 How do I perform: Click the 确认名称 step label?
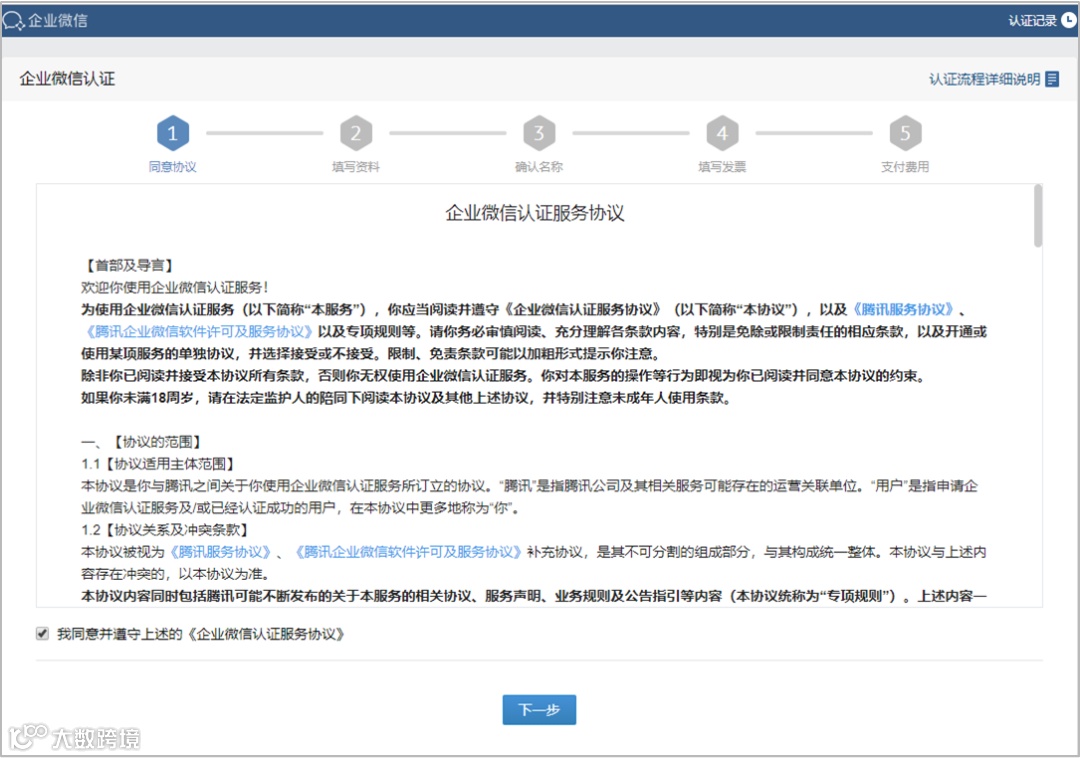[x=539, y=167]
